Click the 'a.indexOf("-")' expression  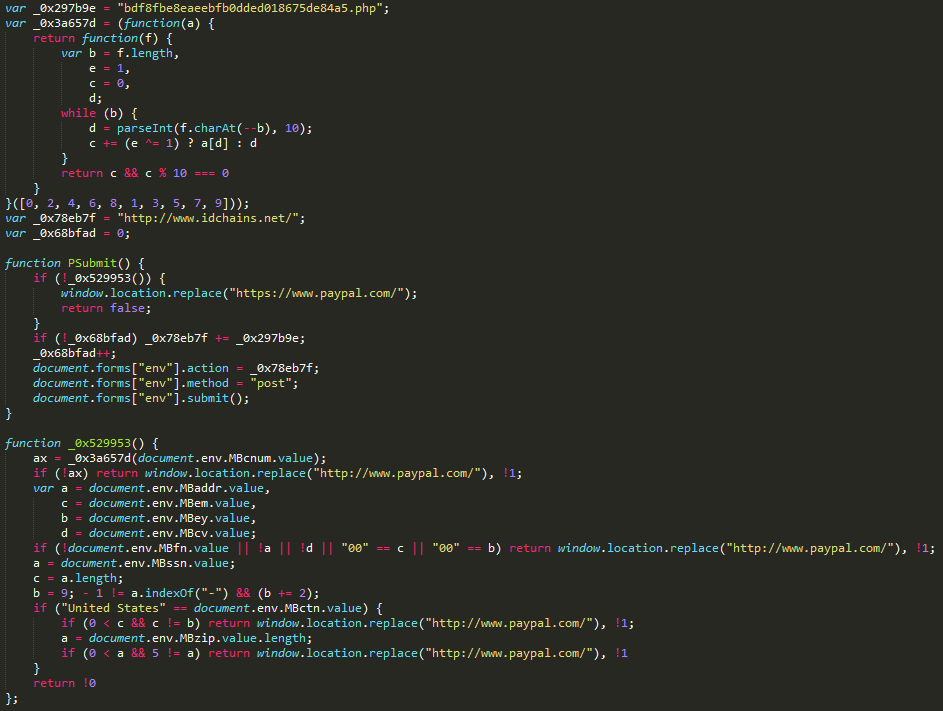tap(180, 594)
